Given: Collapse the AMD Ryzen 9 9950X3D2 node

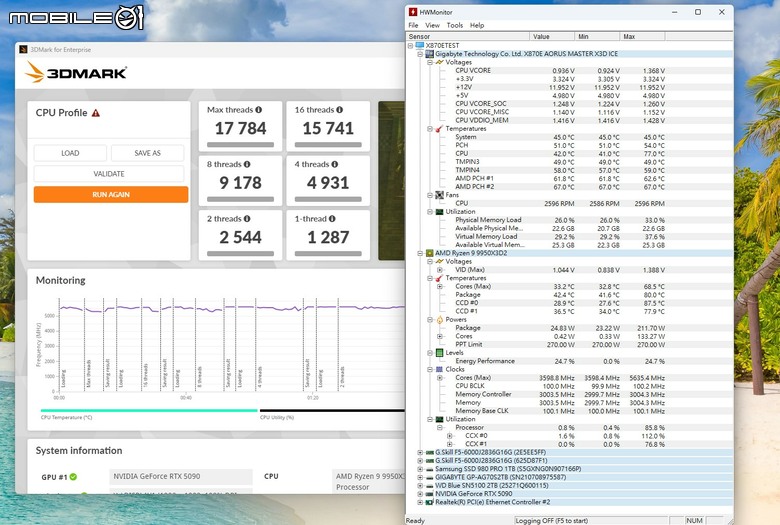Looking at the screenshot, I should [420, 253].
